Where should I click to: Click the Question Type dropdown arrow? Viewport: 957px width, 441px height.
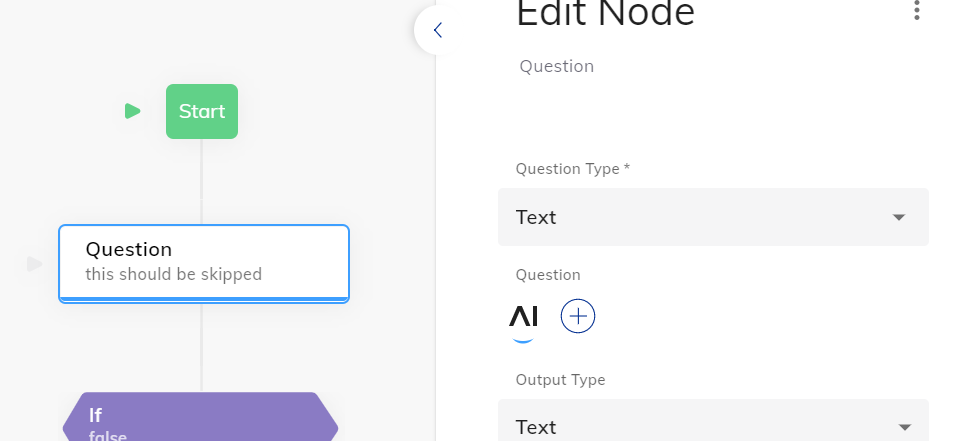tap(898, 217)
